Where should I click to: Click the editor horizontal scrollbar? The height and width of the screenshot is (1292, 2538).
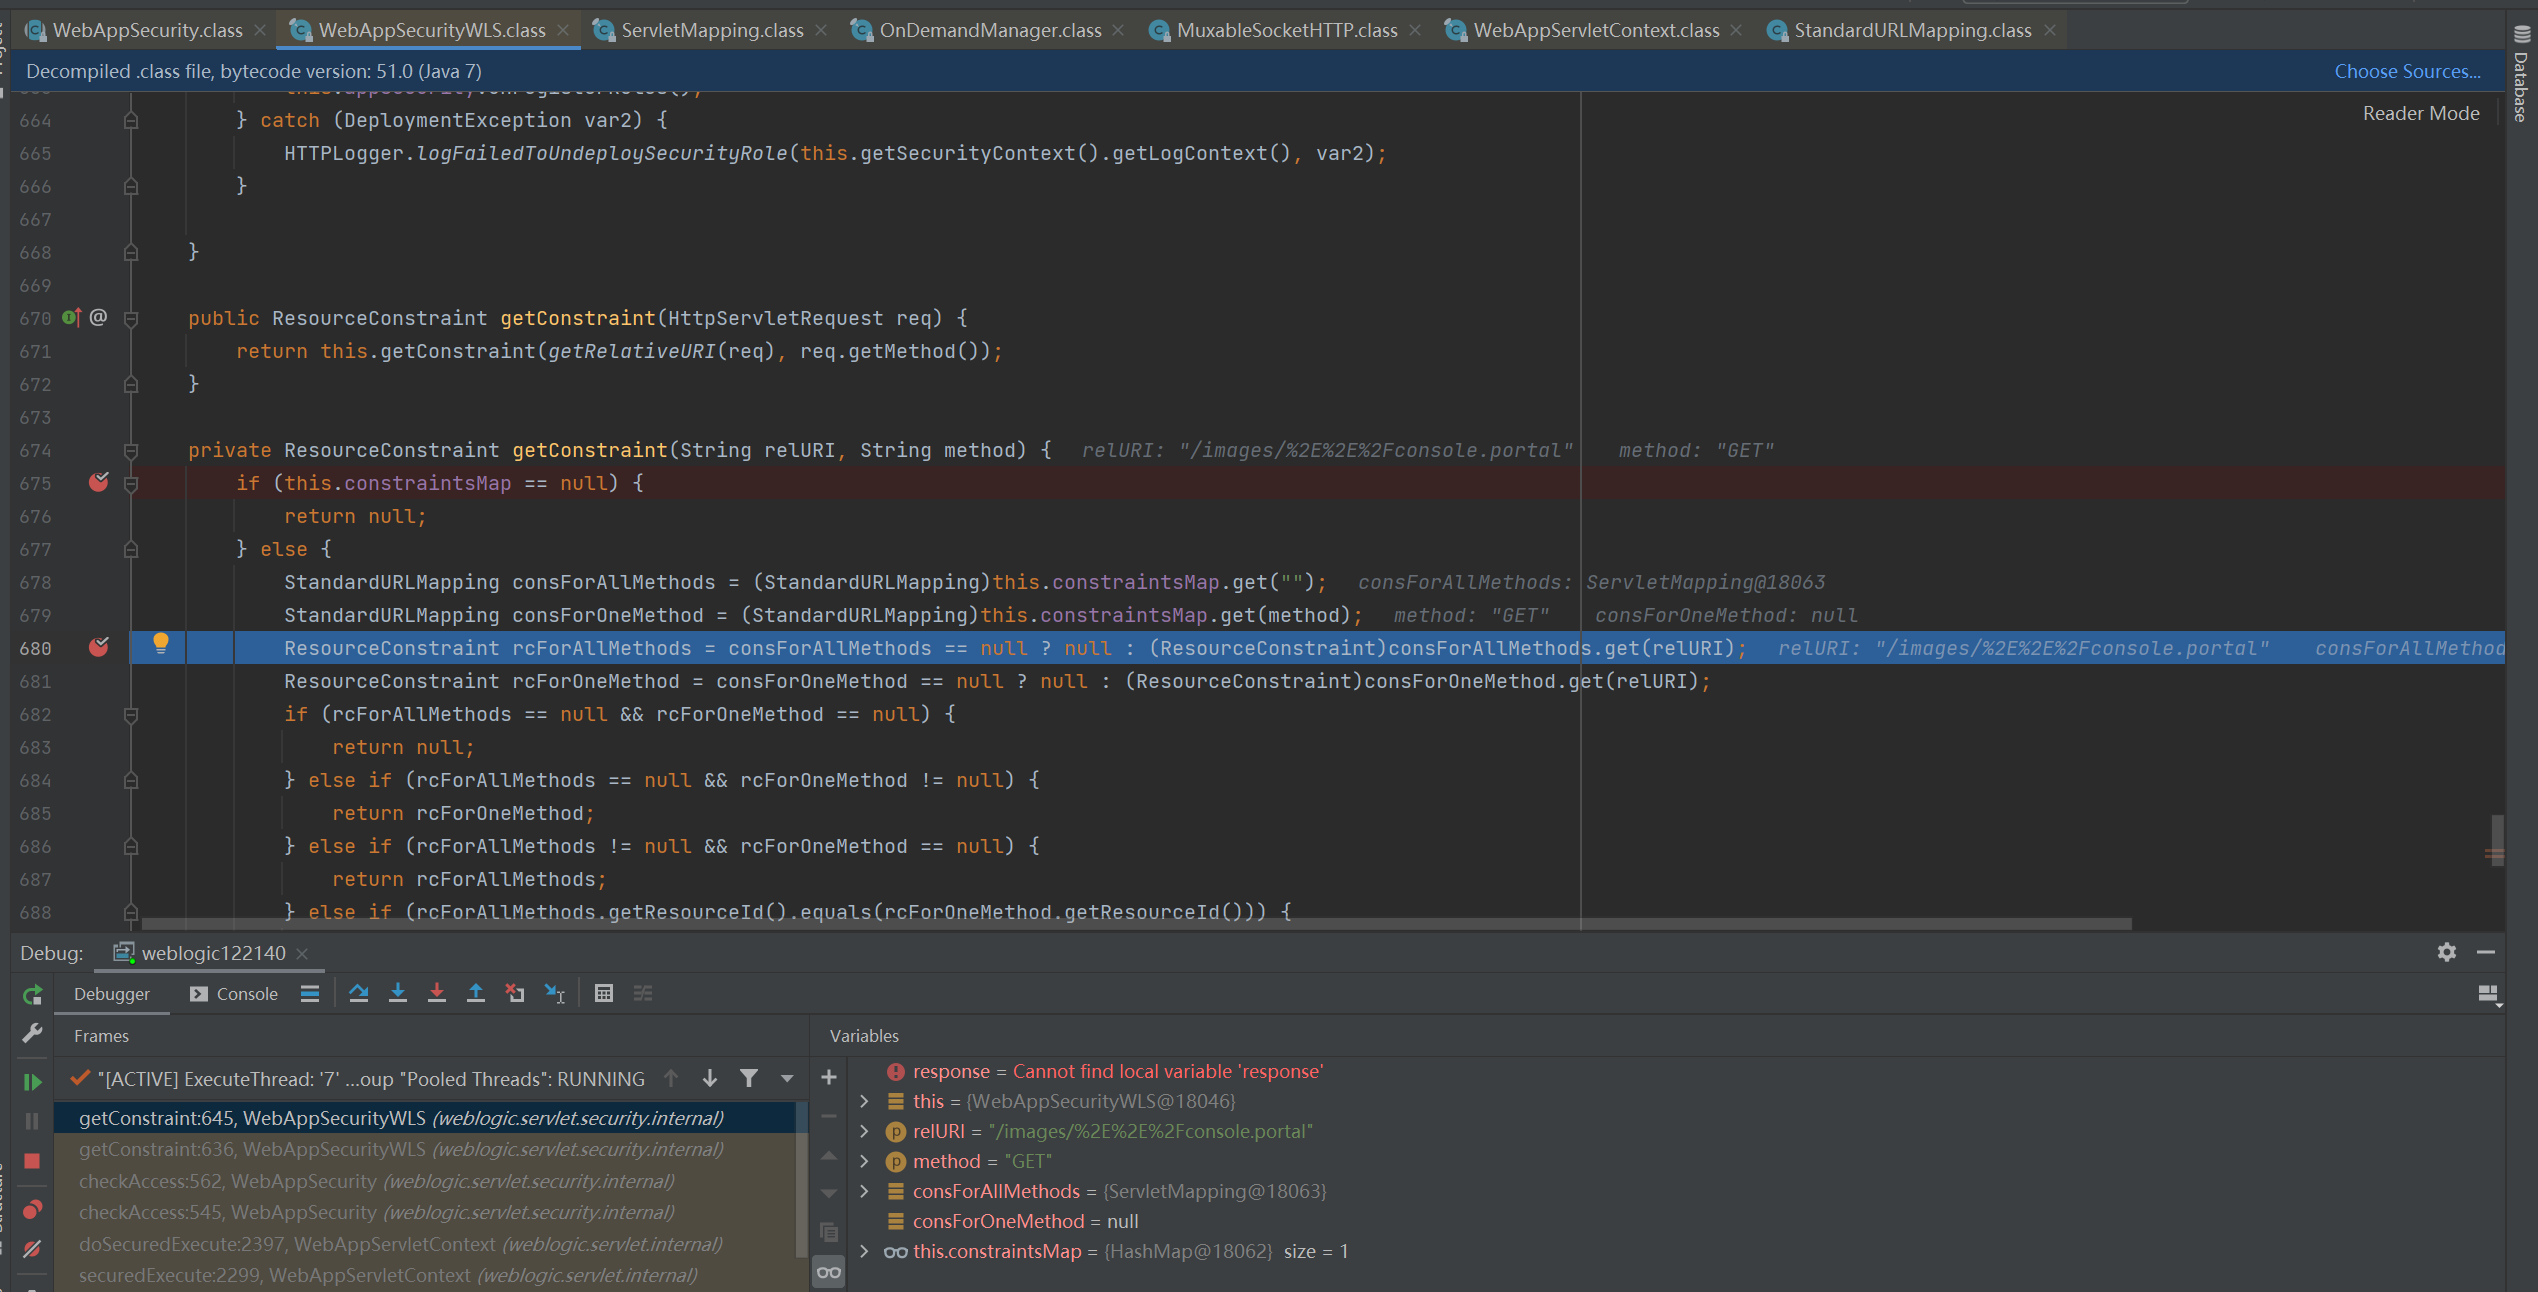point(1136,924)
